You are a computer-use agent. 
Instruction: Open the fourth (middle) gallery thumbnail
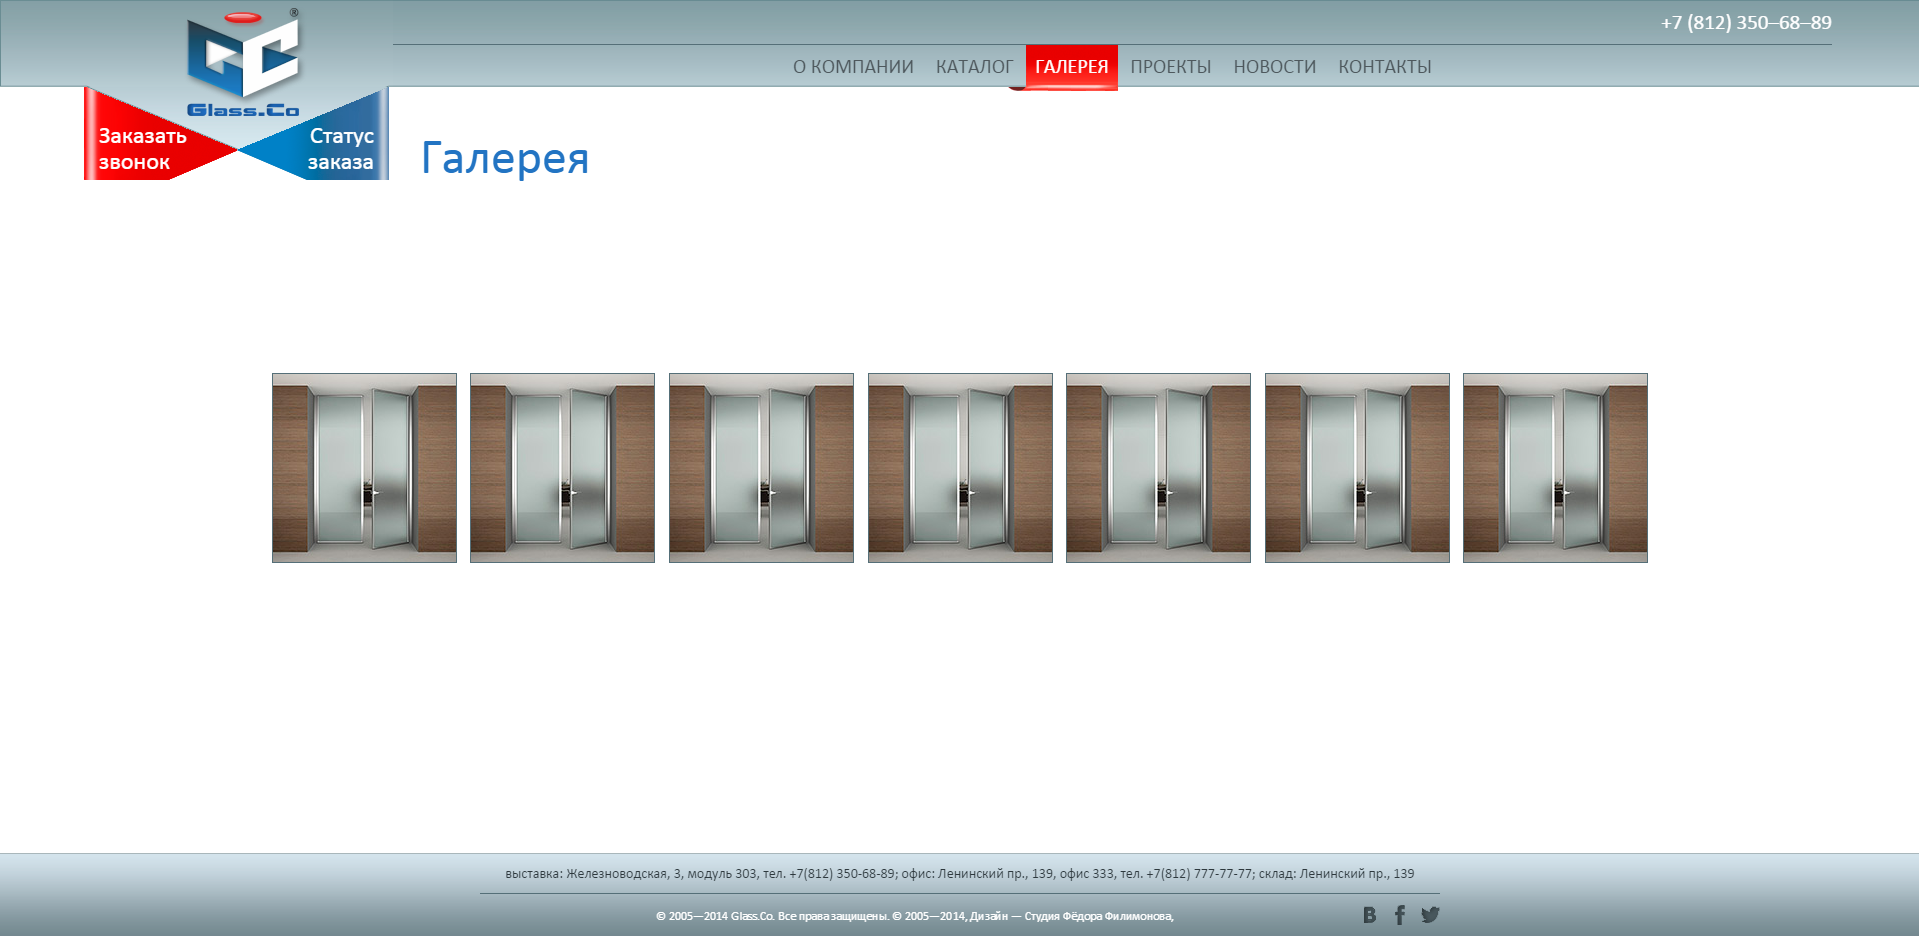coord(960,468)
